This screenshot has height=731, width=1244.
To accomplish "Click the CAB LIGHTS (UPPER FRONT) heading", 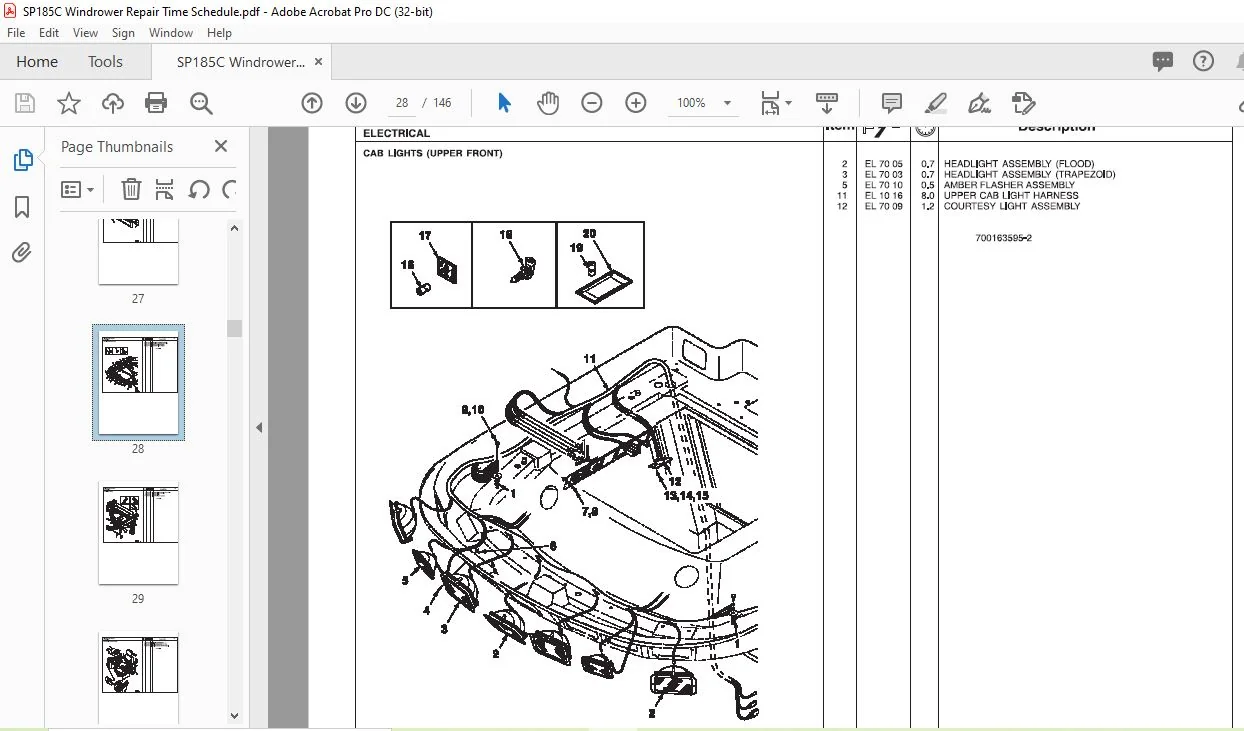I will [x=433, y=154].
